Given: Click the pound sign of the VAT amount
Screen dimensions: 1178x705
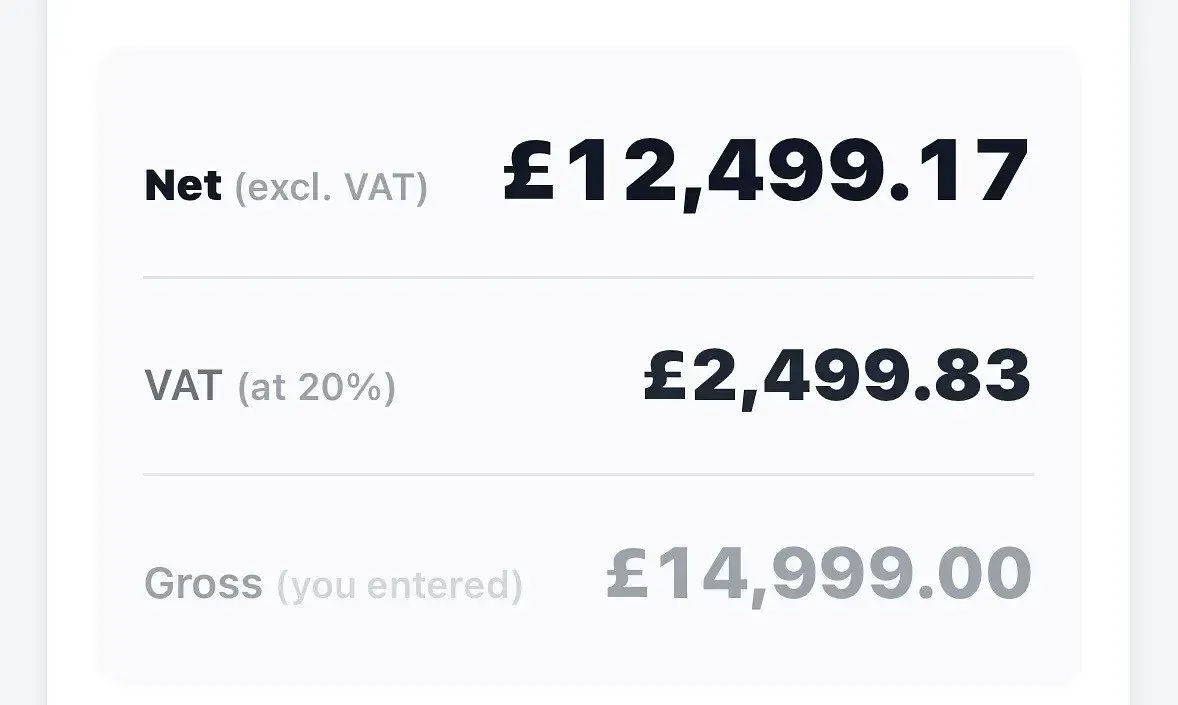Looking at the screenshot, I should pyautogui.click(x=666, y=374).
